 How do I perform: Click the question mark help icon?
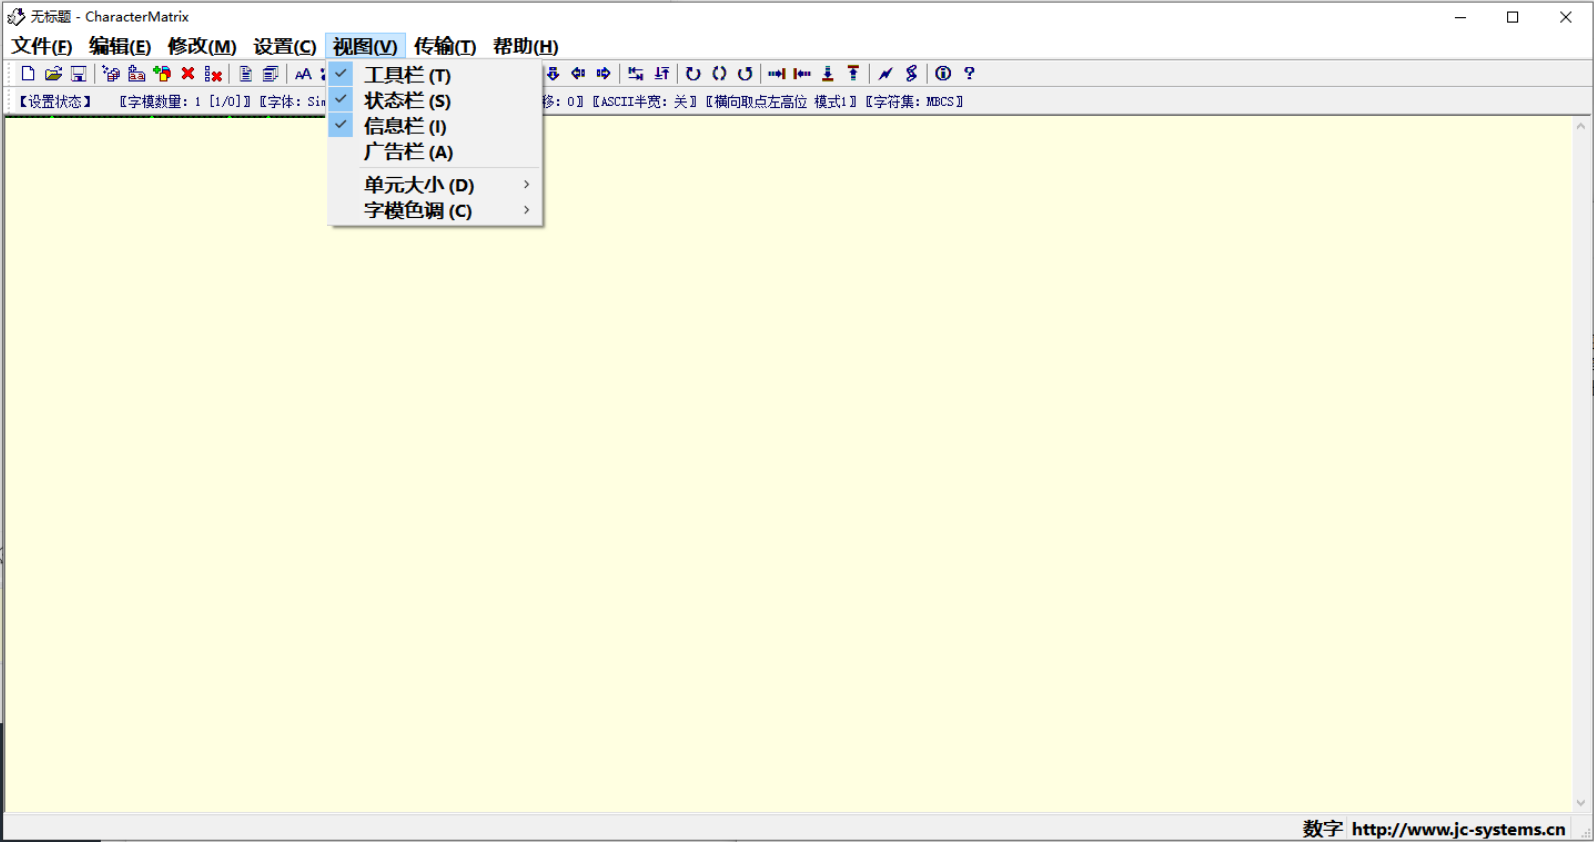coord(969,74)
